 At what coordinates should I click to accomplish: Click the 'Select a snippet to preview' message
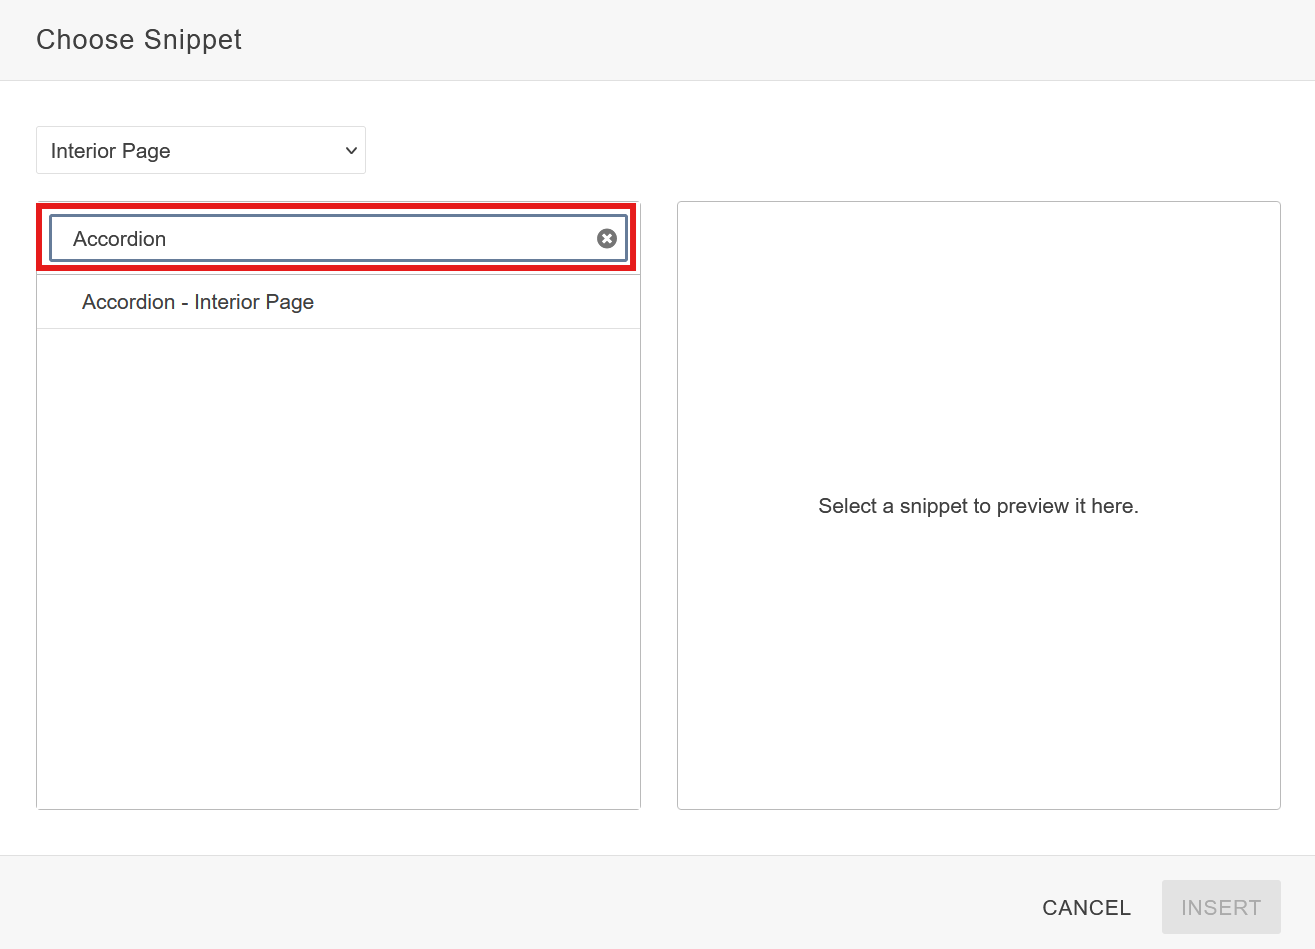[978, 506]
